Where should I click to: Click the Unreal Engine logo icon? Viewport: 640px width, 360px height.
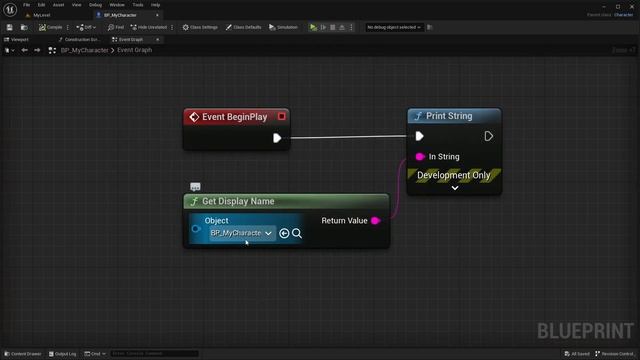(10, 9)
